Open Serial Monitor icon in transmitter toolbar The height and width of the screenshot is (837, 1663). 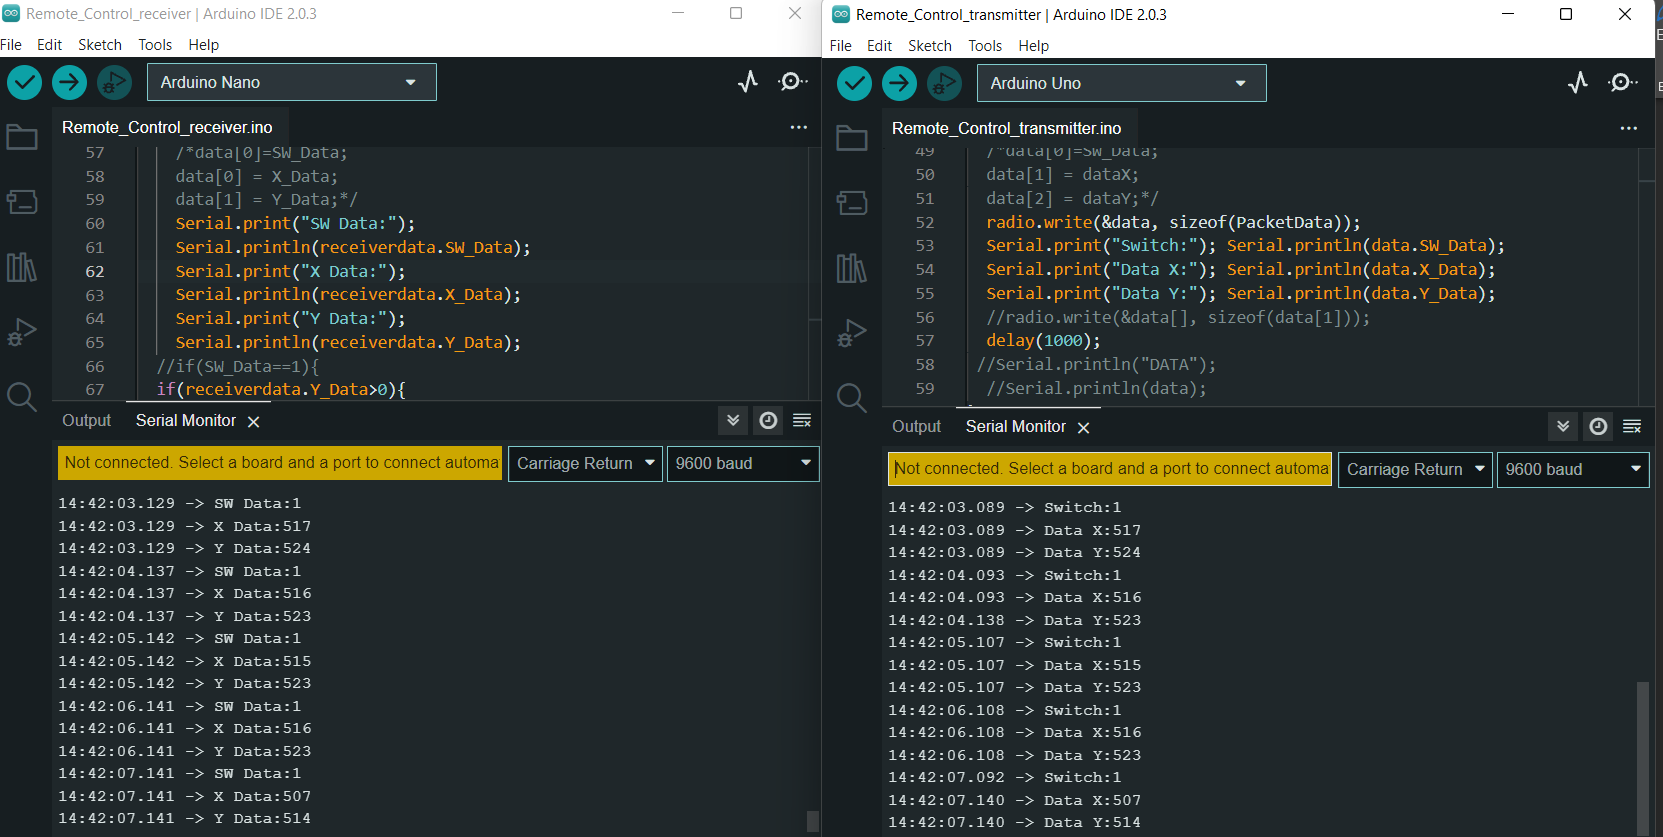click(x=1623, y=83)
